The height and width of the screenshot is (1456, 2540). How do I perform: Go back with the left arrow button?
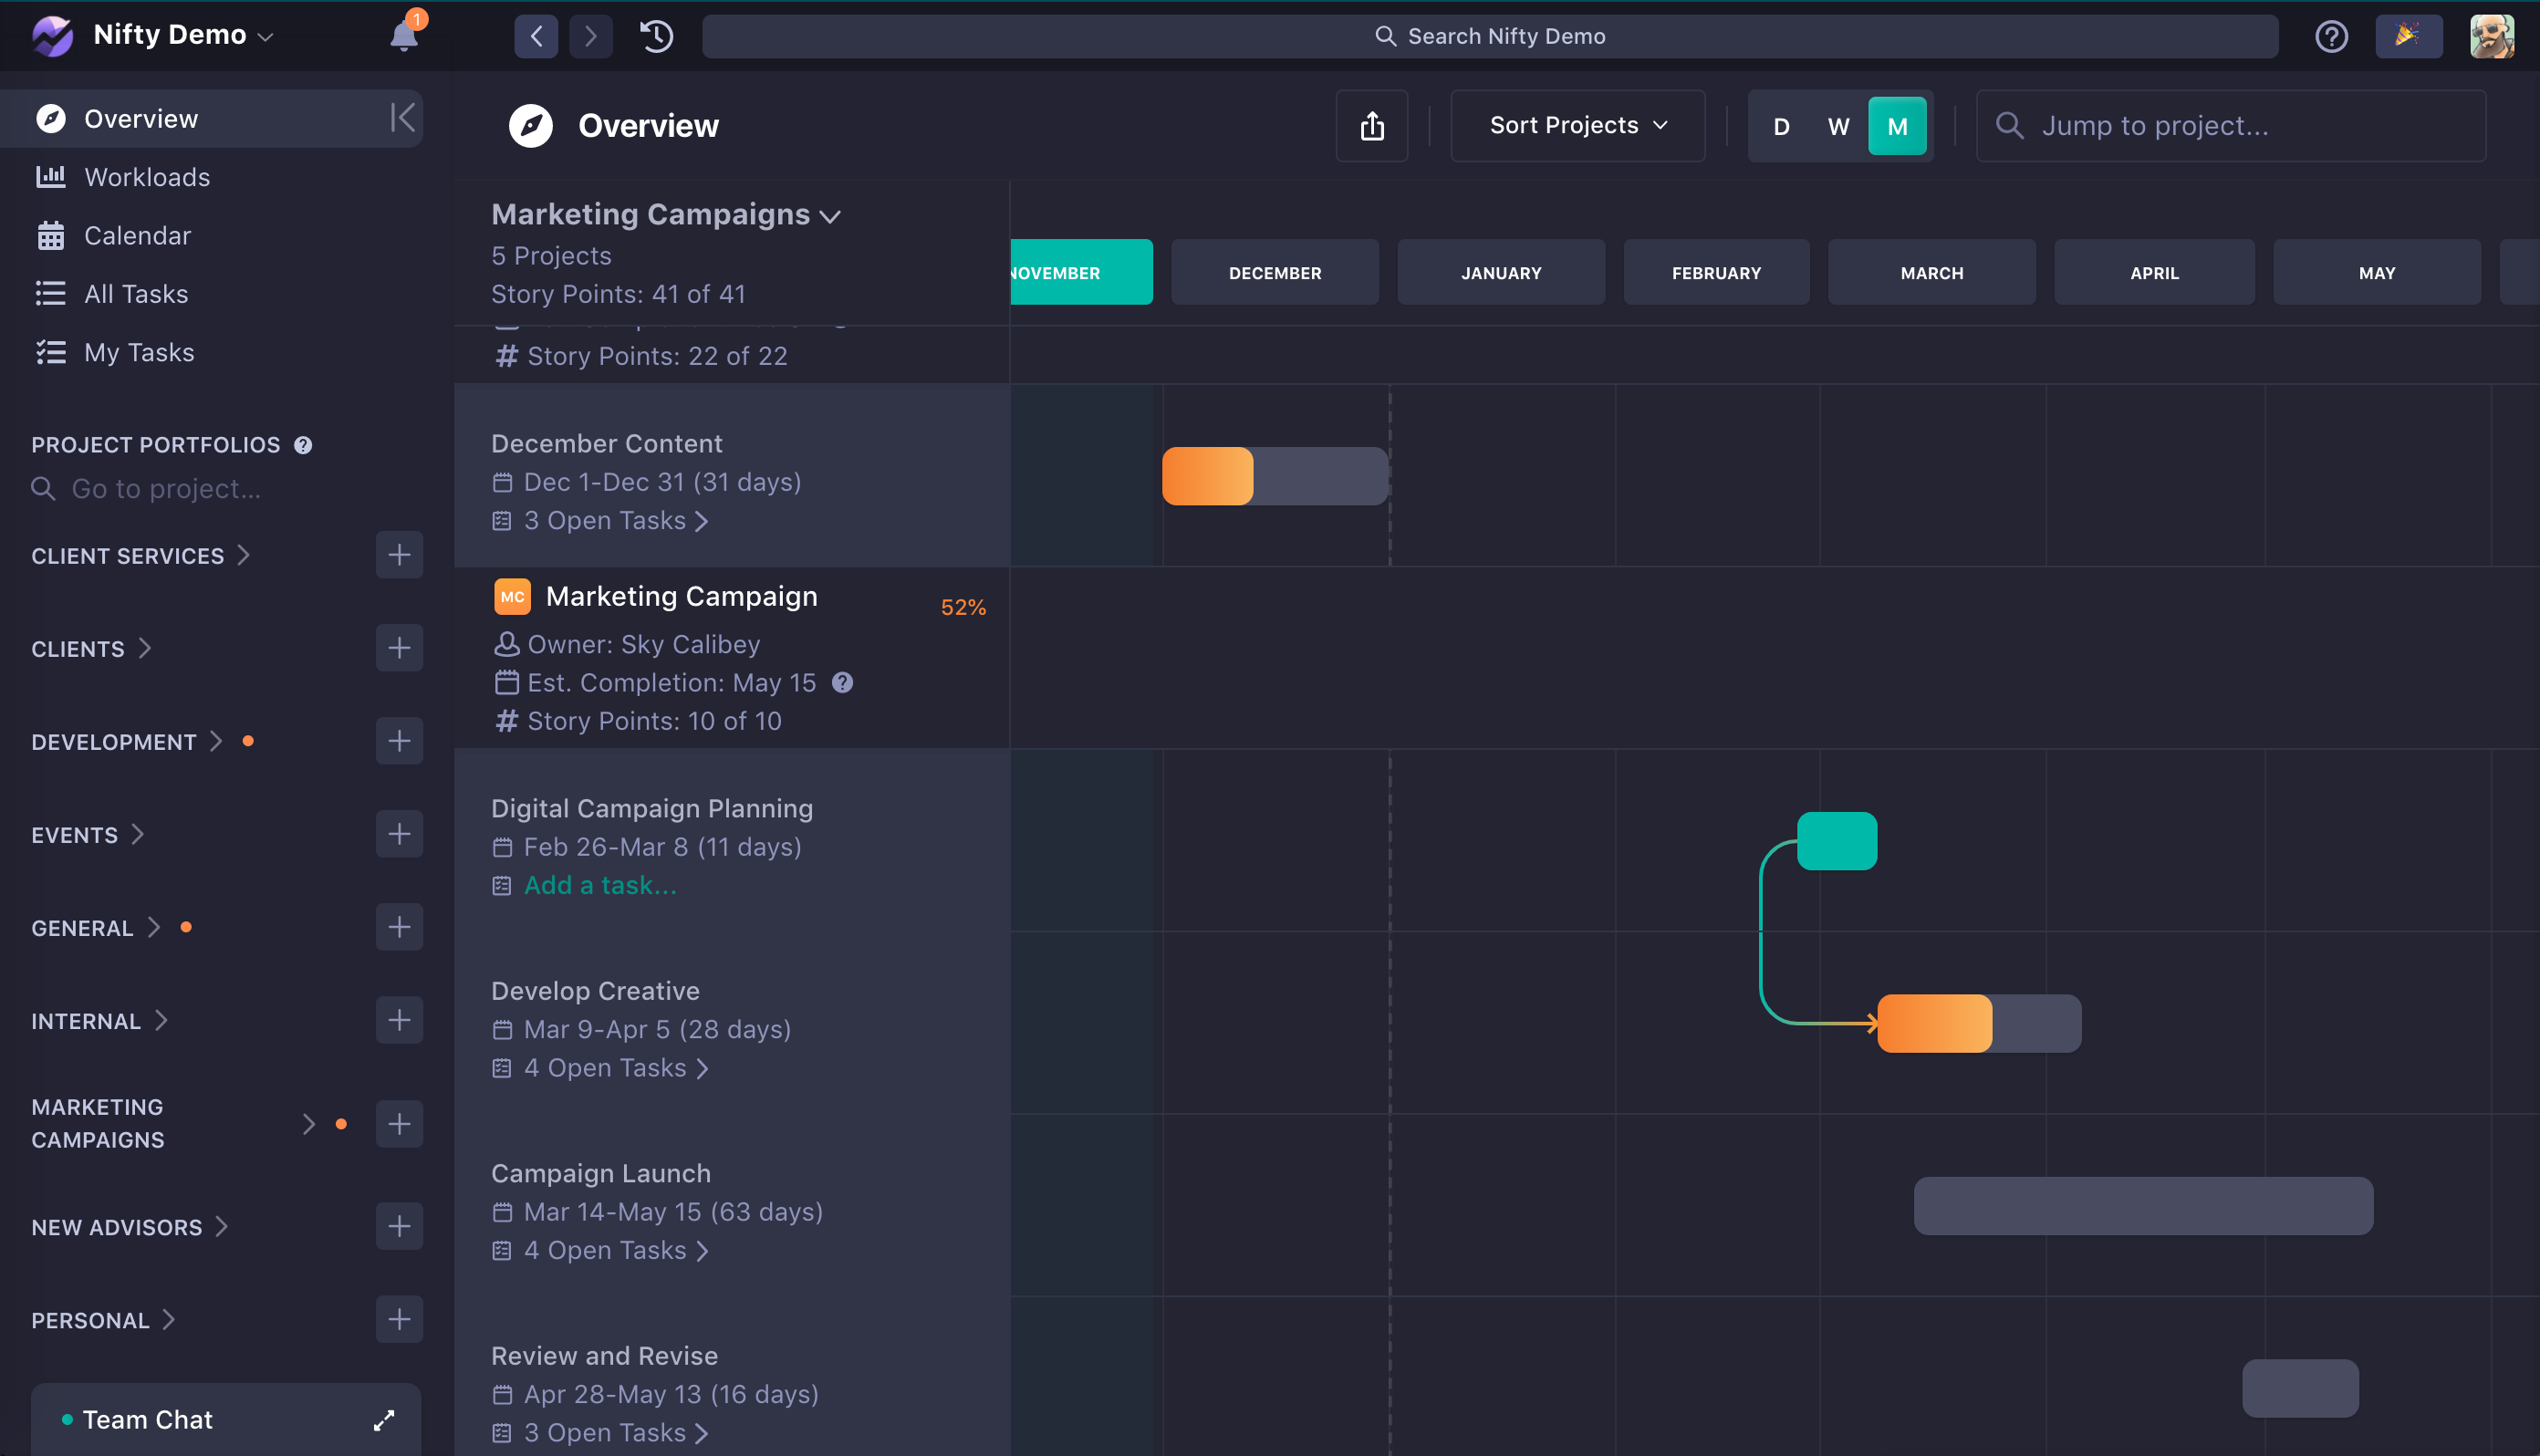[537, 36]
